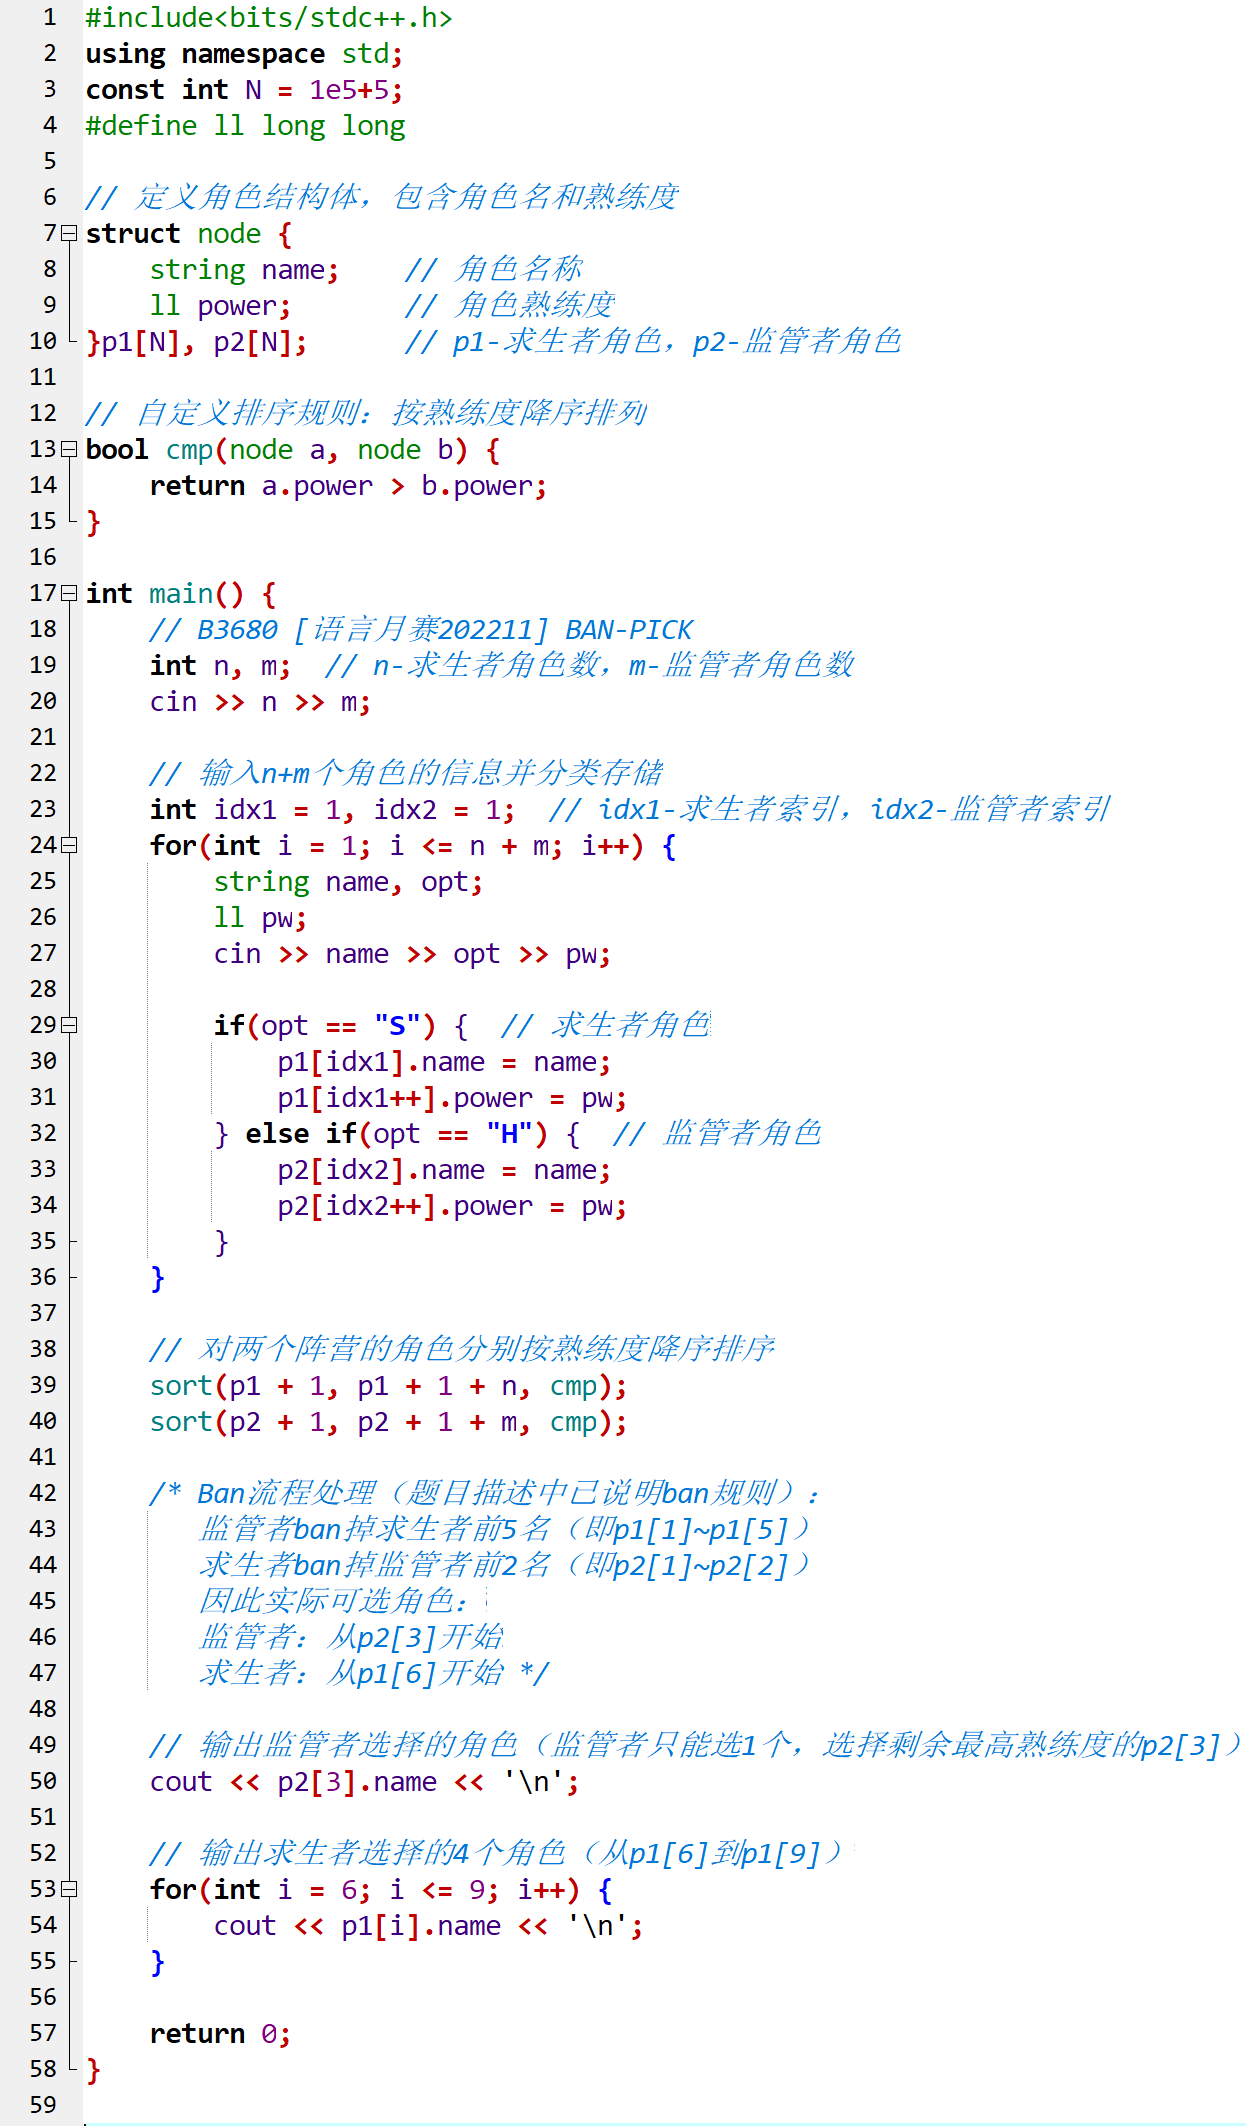The image size is (1246, 2126).
Task: Click 'cin >> n >> m;' statement
Action: click(x=260, y=702)
